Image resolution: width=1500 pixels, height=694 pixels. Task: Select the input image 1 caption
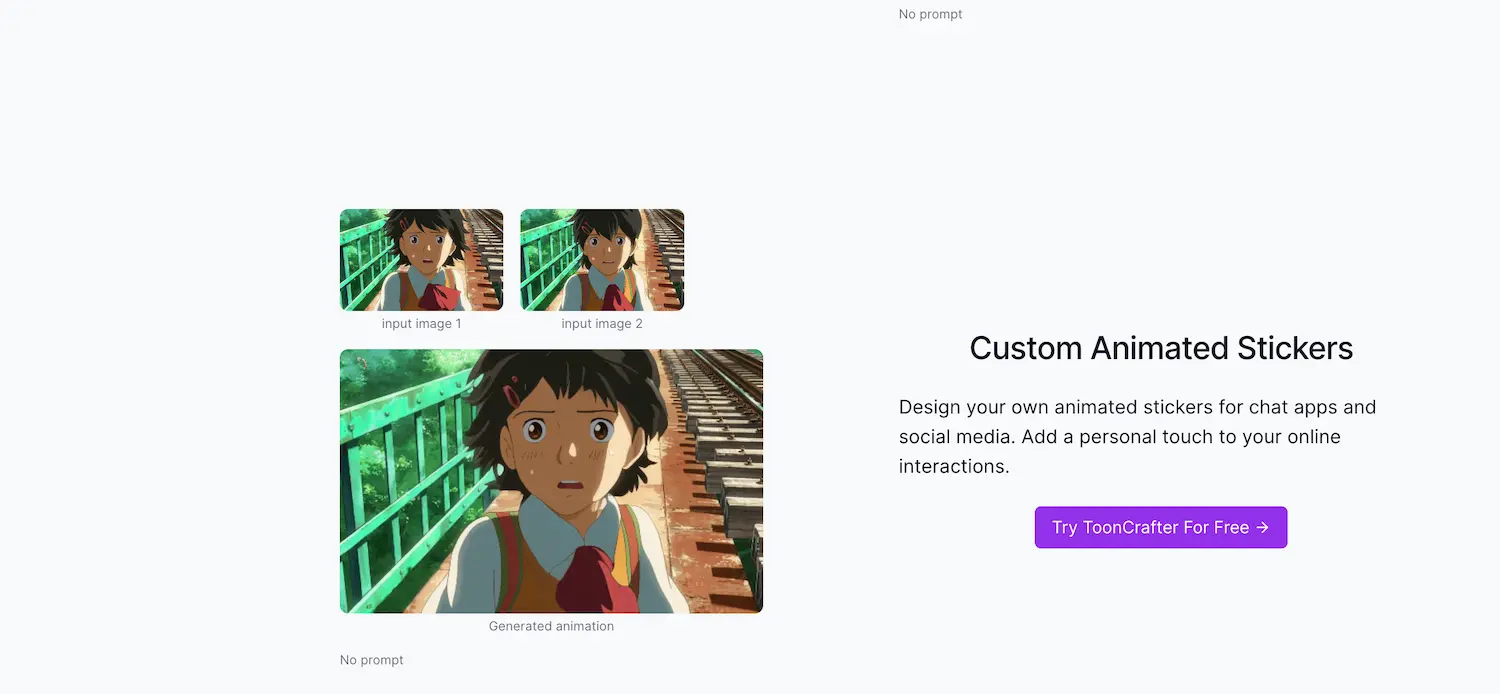421,323
